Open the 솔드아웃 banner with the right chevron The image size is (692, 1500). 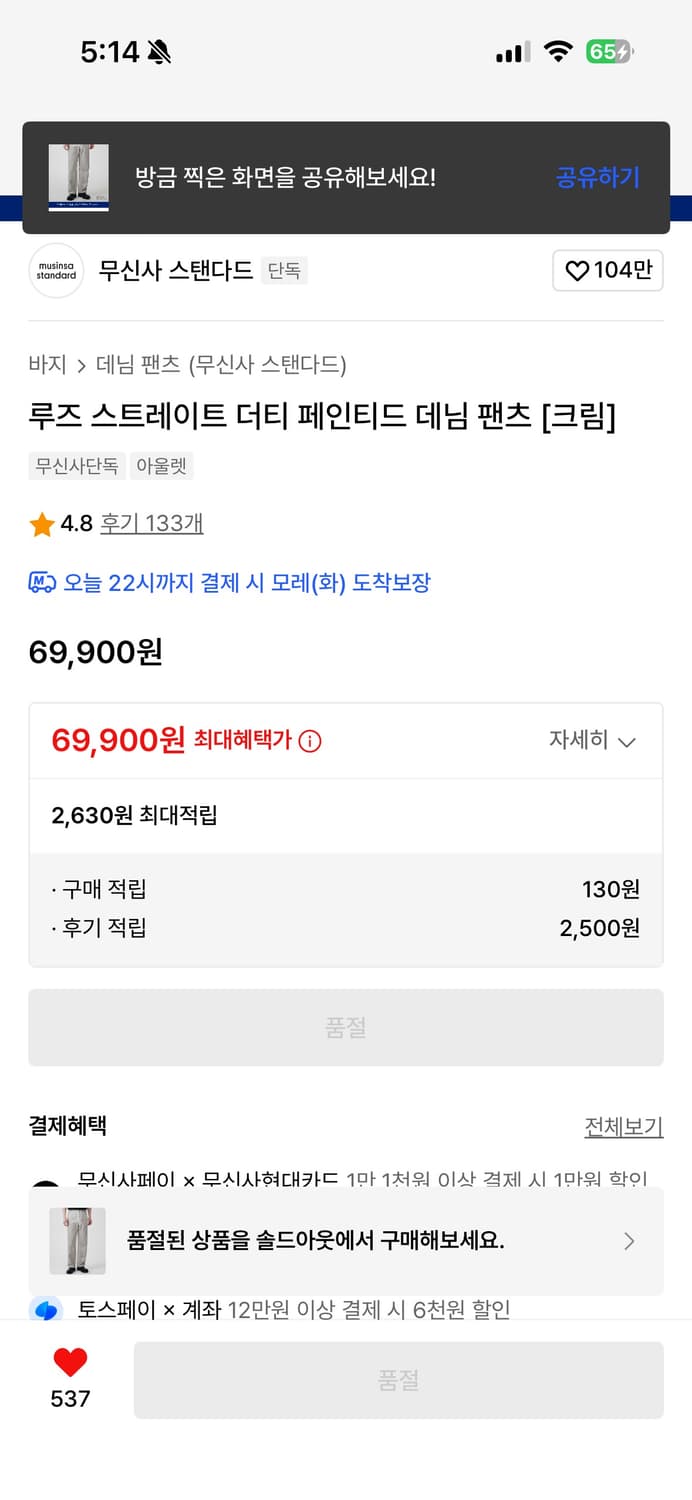(x=628, y=1241)
